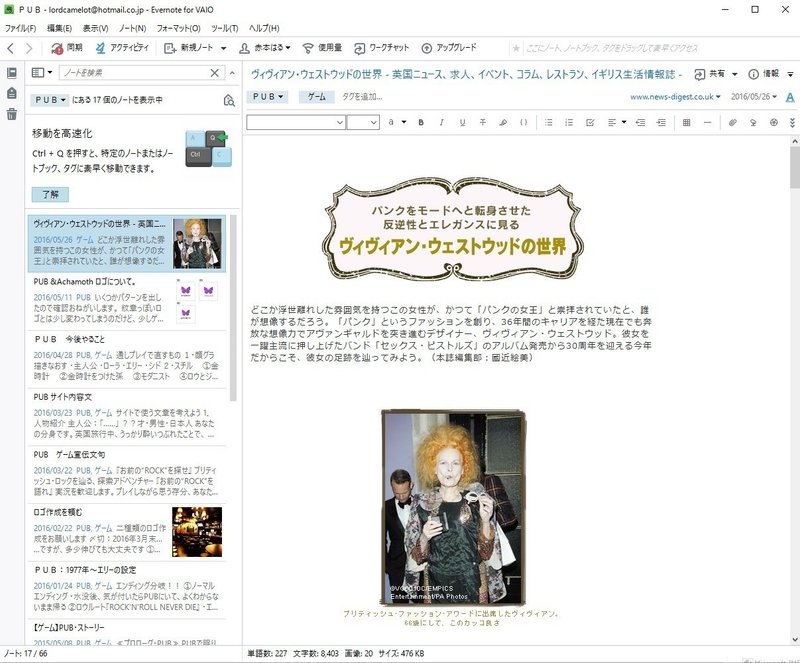The width and height of the screenshot is (800, 663).
Task: Open the PUB notebook selector in note header
Action: 267,96
